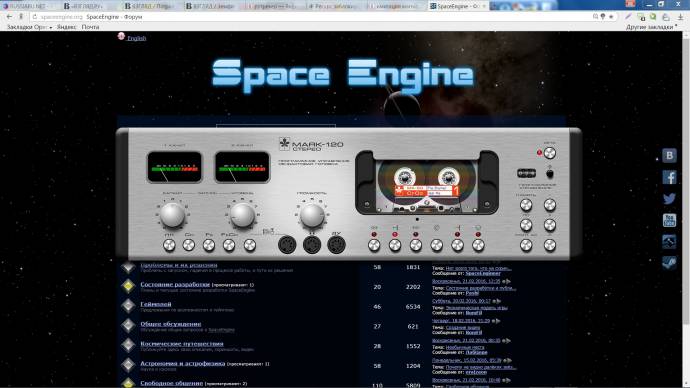Expand the Другие закладки folder
Viewport: 690px width, 388px height.
pyautogui.click(x=651, y=27)
